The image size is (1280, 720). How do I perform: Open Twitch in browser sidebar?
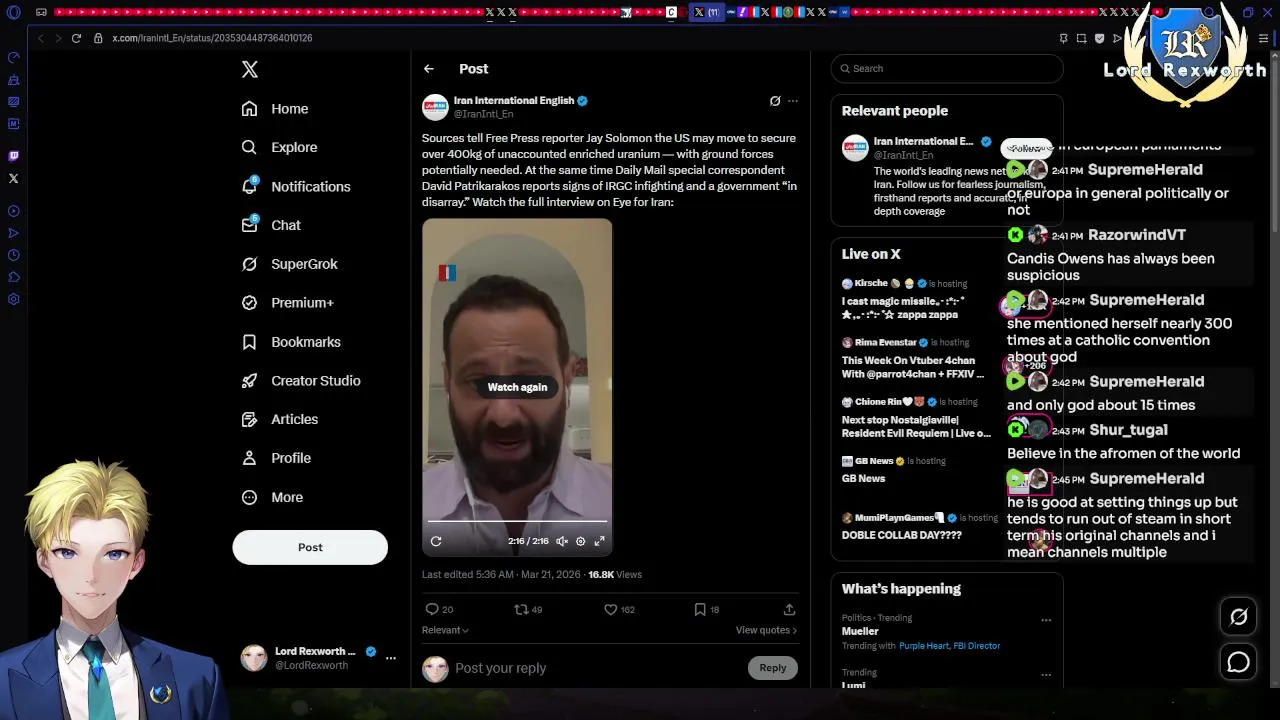(13, 156)
